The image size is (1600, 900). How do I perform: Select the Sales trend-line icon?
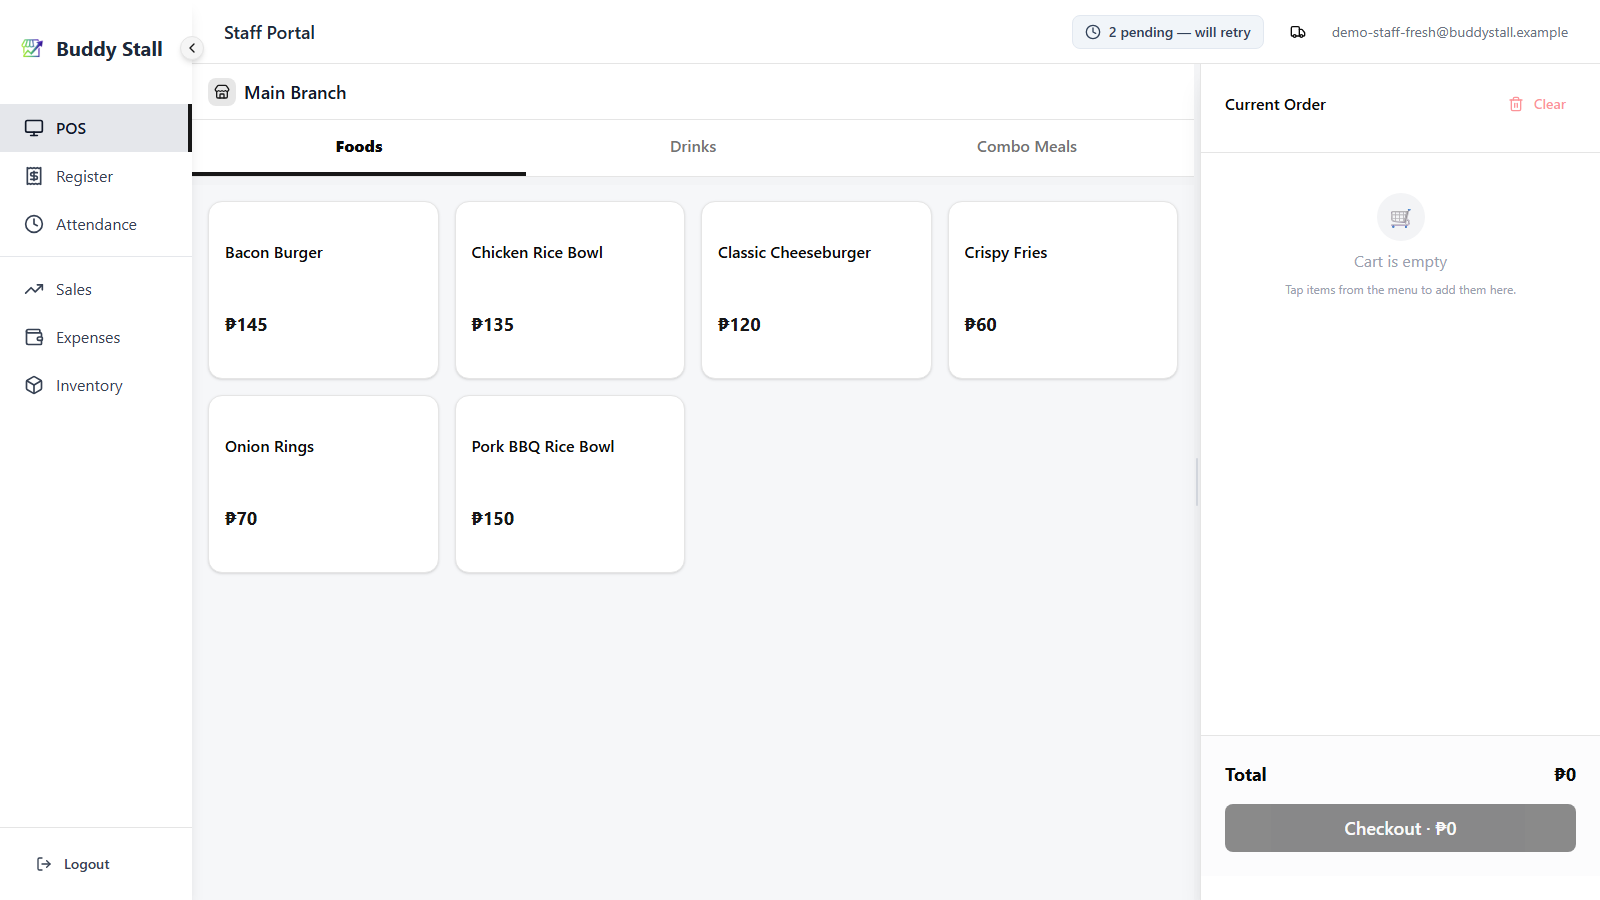[34, 289]
